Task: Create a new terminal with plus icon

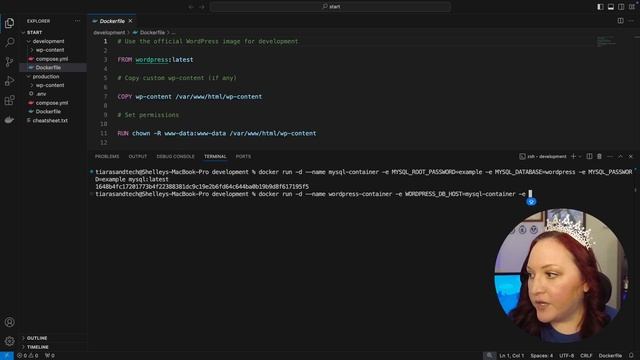Action: (x=573, y=156)
